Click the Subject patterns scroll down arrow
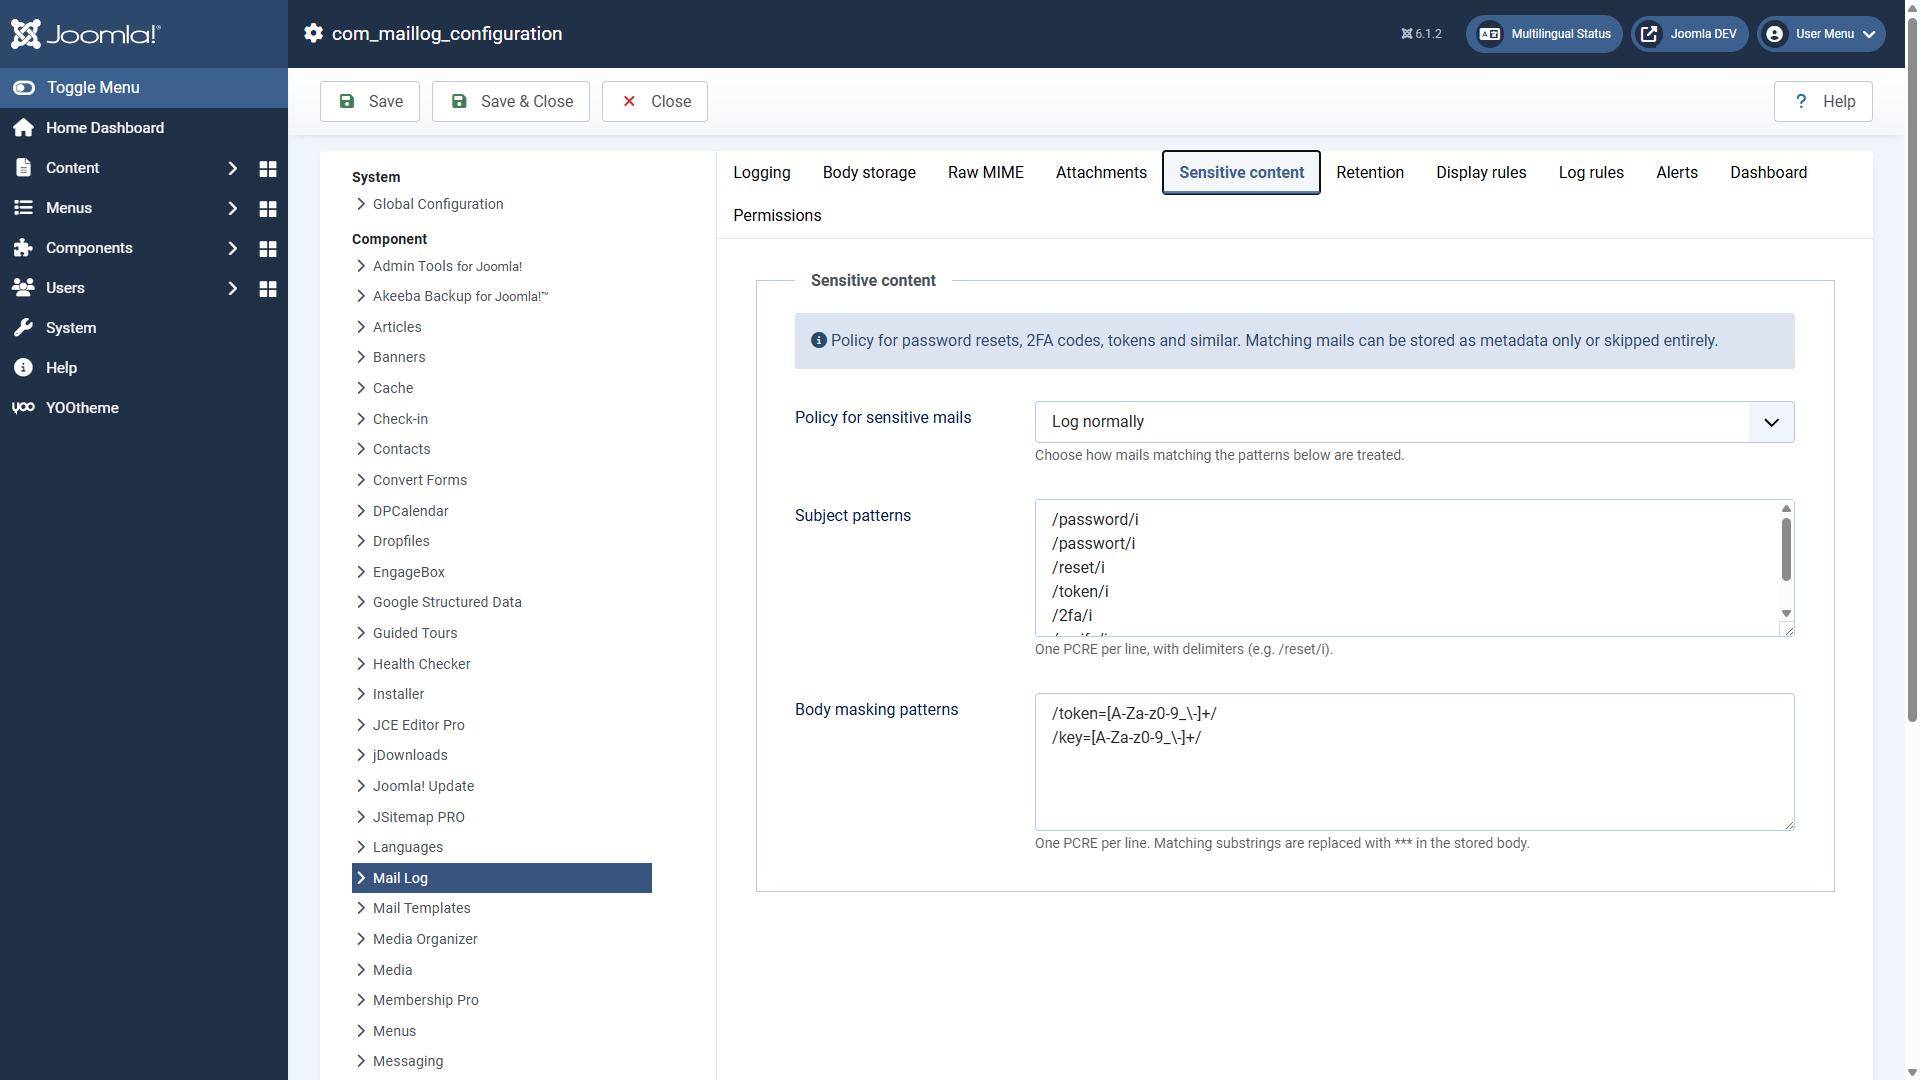 [x=1786, y=613]
